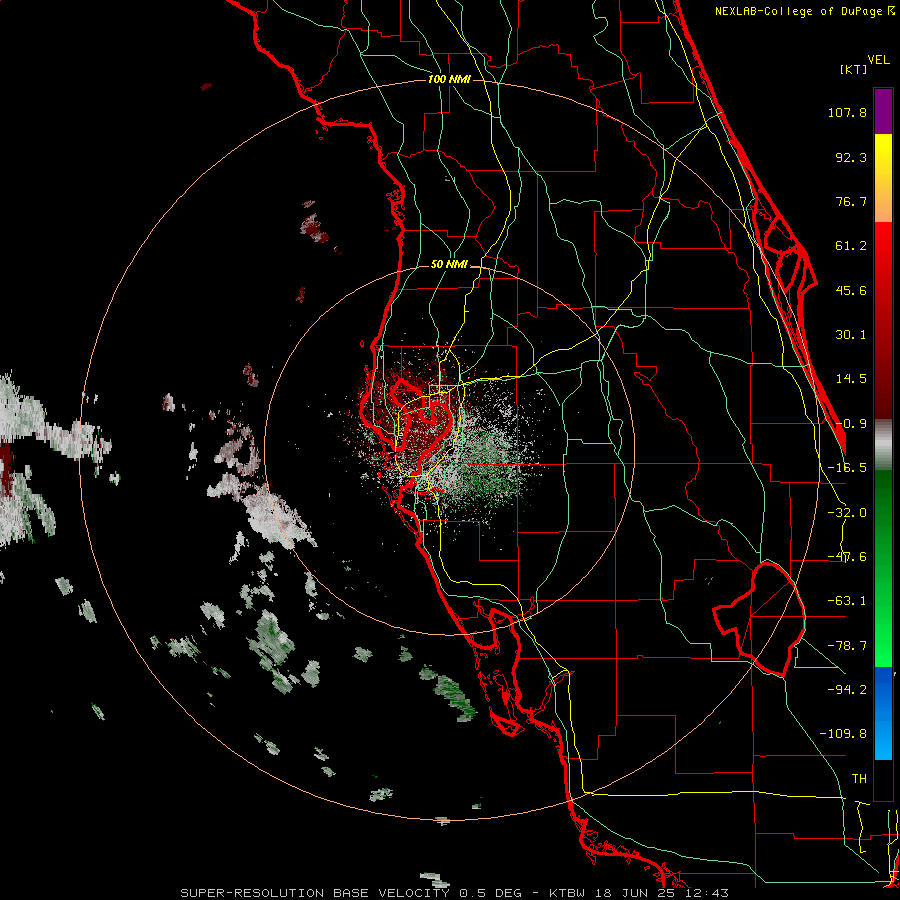Select the -109.8 scale value
Viewport: 900px width, 900px height.
point(843,734)
